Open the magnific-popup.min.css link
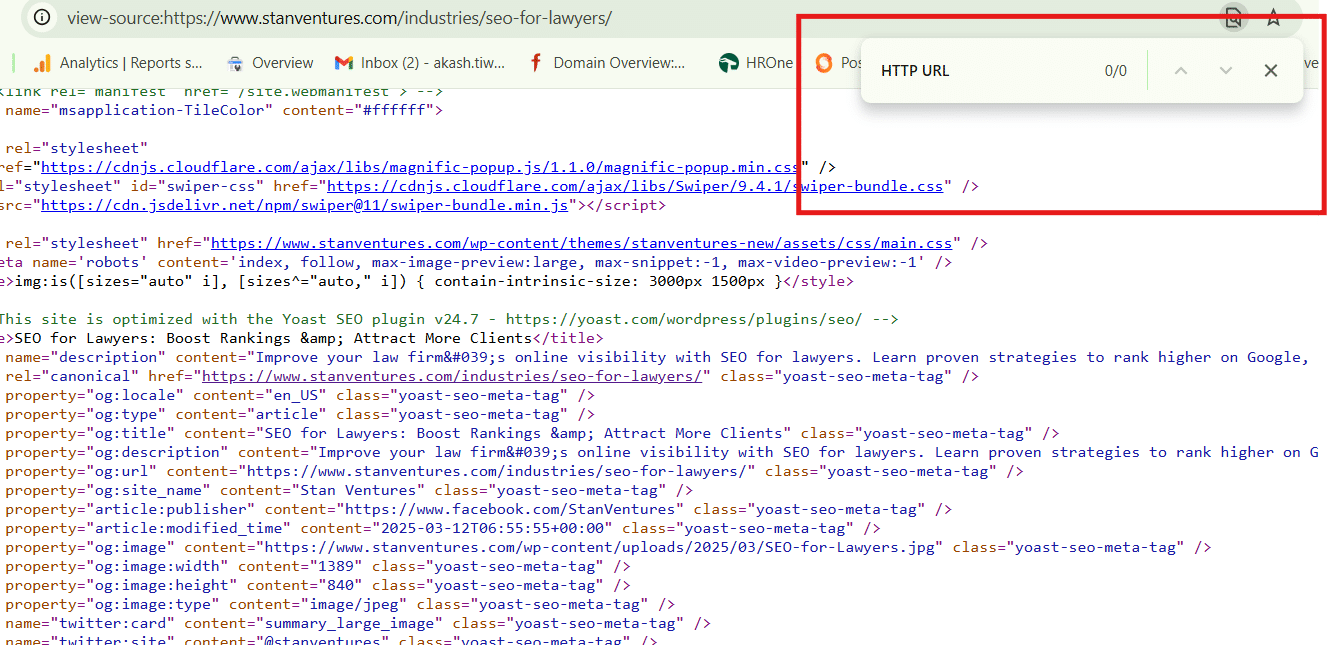This screenshot has width=1327, height=645. [x=420, y=167]
